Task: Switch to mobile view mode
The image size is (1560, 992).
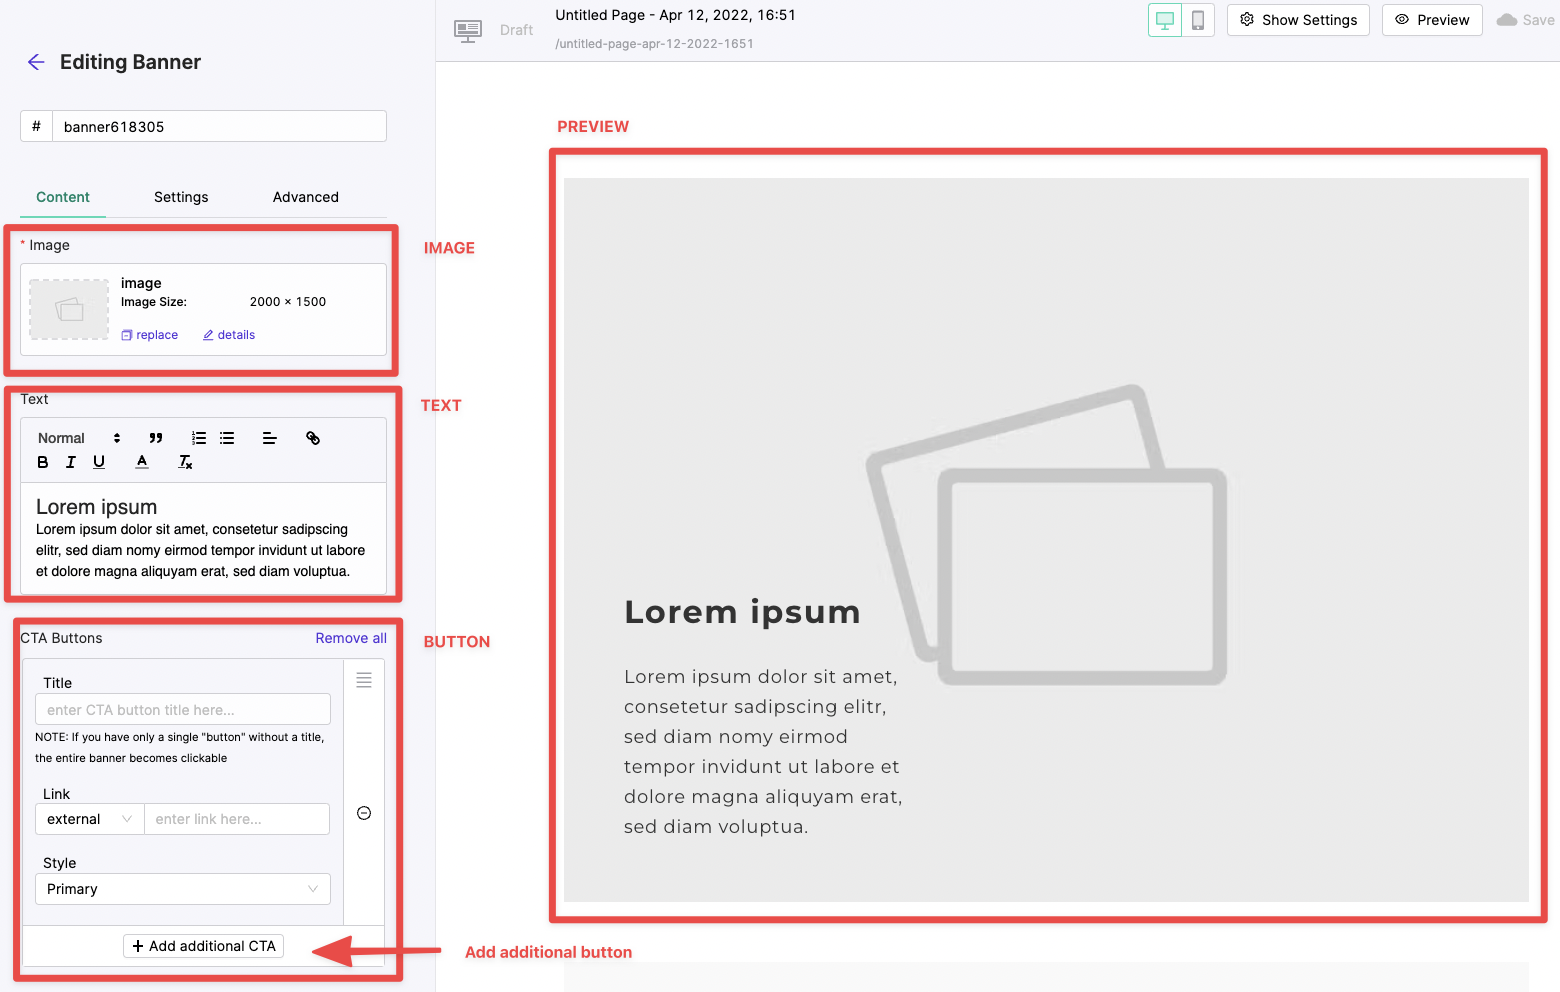Action: (1197, 20)
